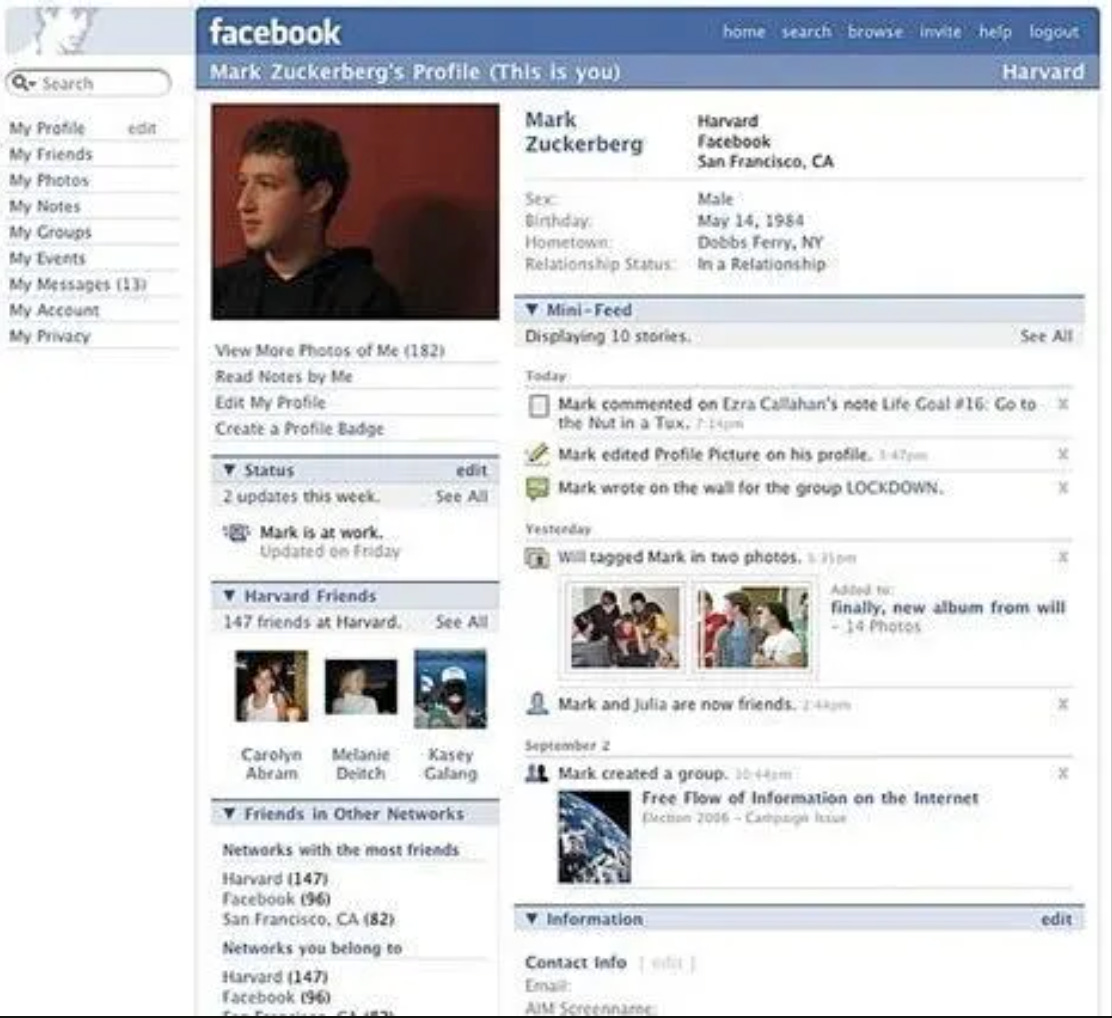Open the first tagged photo showing group at laptop
This screenshot has width=1112, height=1018.
pyautogui.click(x=626, y=627)
